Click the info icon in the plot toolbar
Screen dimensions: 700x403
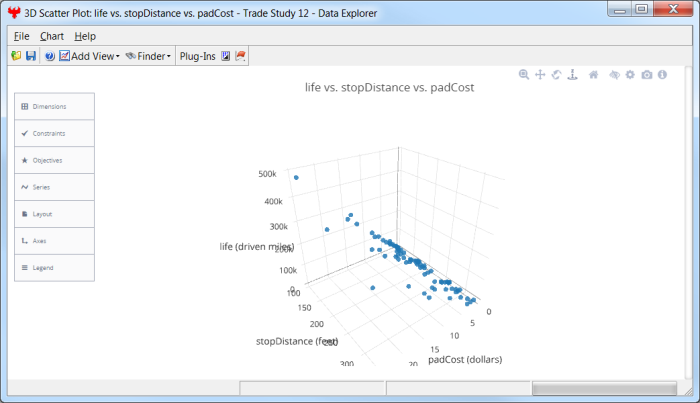(x=662, y=75)
